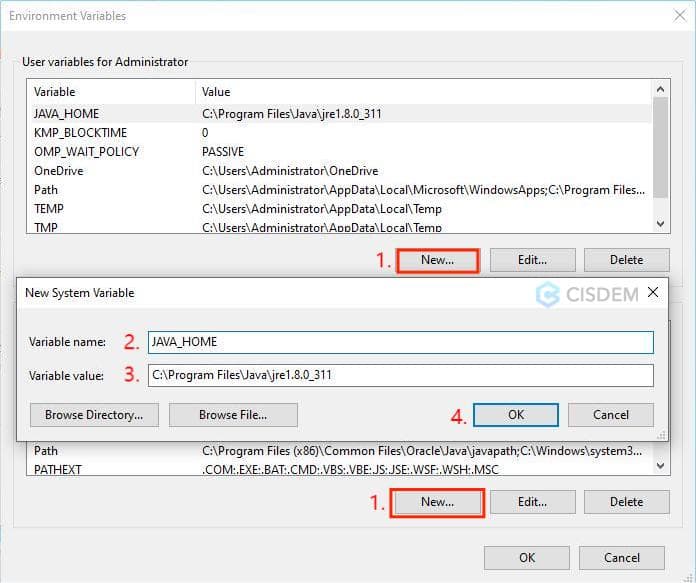Click New button under User variables

(437, 260)
